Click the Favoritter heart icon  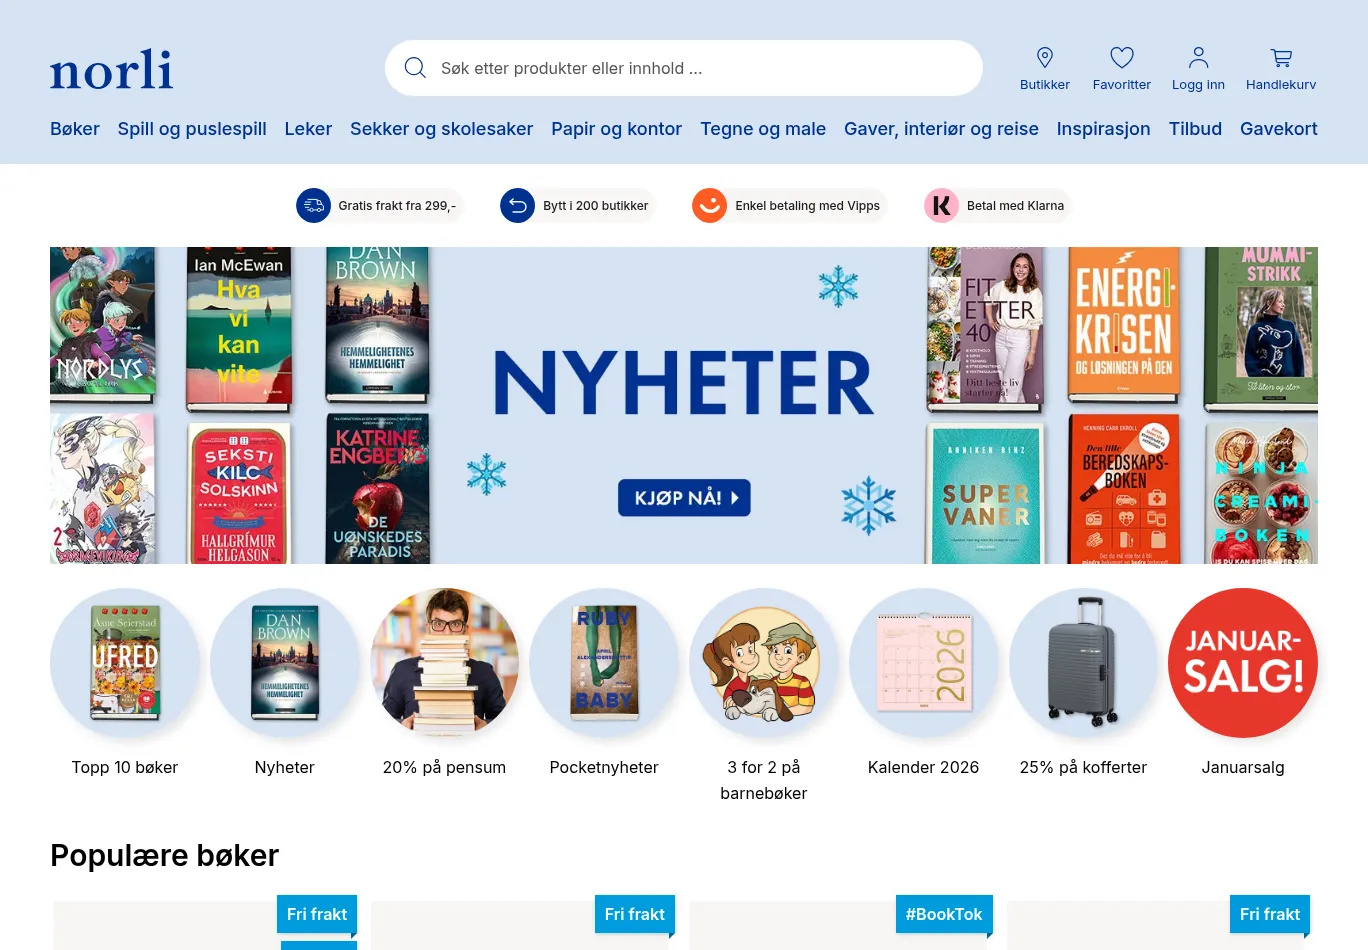pyautogui.click(x=1122, y=57)
